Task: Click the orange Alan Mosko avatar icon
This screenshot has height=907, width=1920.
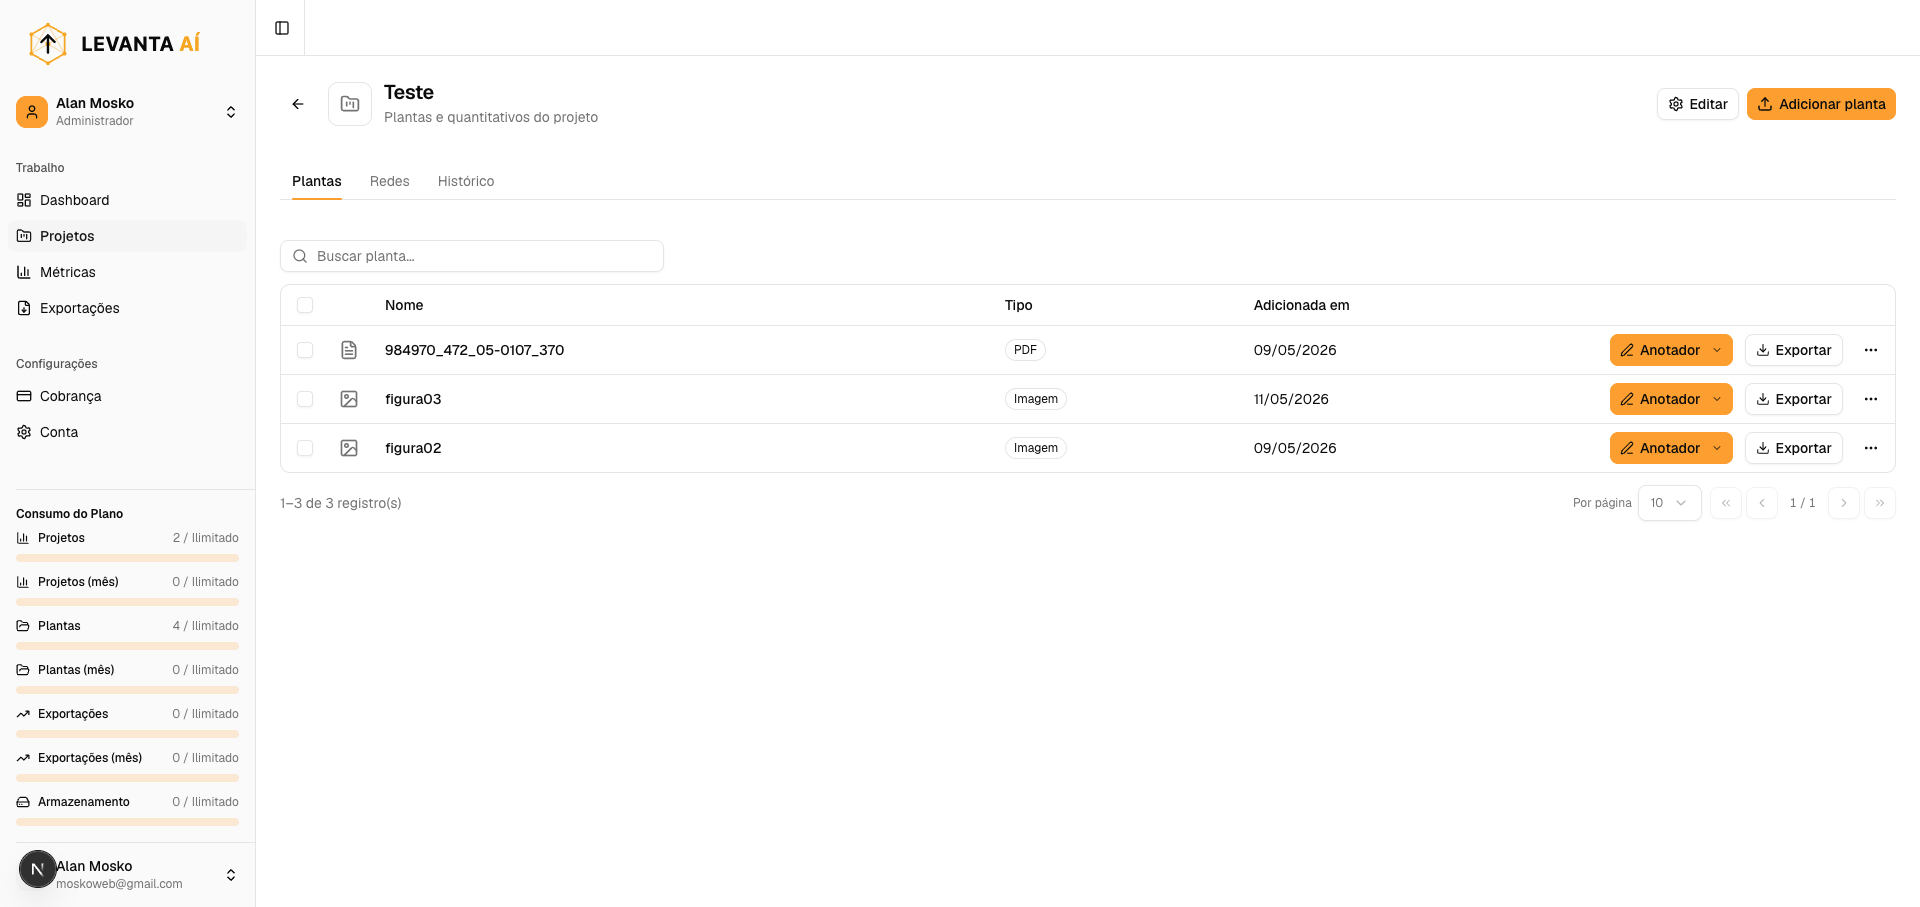Action: click(x=32, y=112)
